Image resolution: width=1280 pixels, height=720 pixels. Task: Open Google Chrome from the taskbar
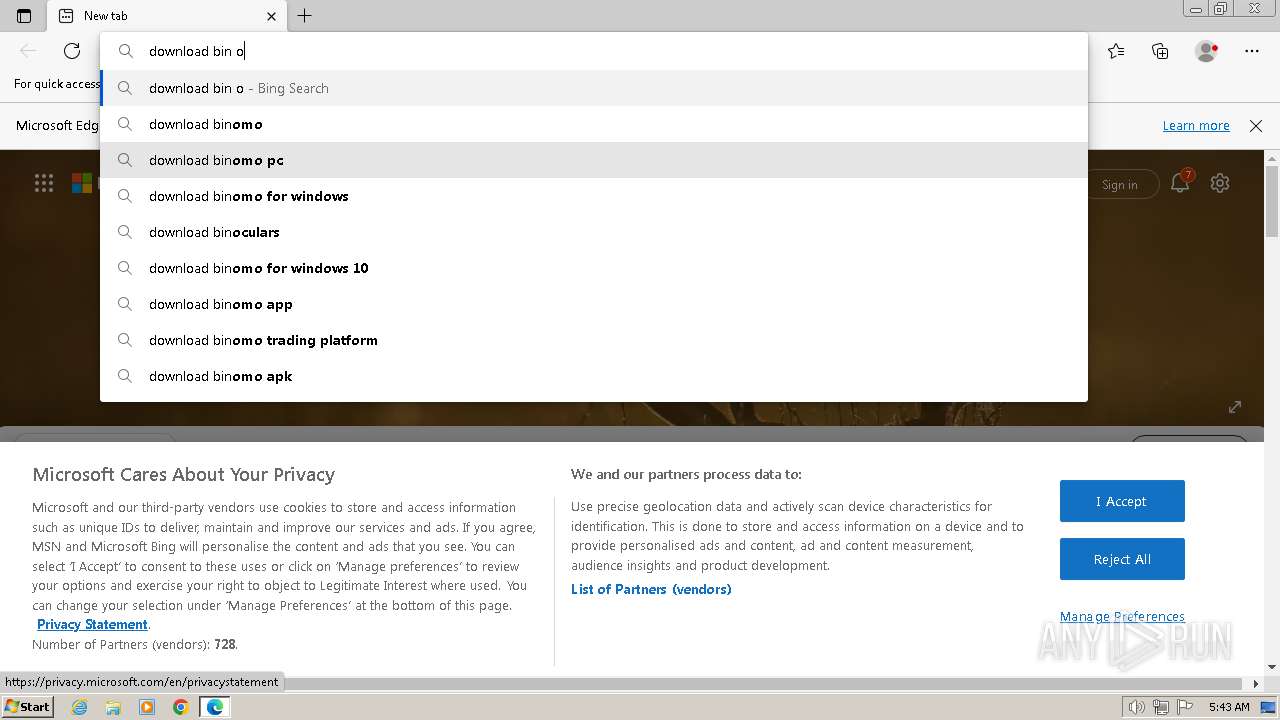click(x=181, y=707)
